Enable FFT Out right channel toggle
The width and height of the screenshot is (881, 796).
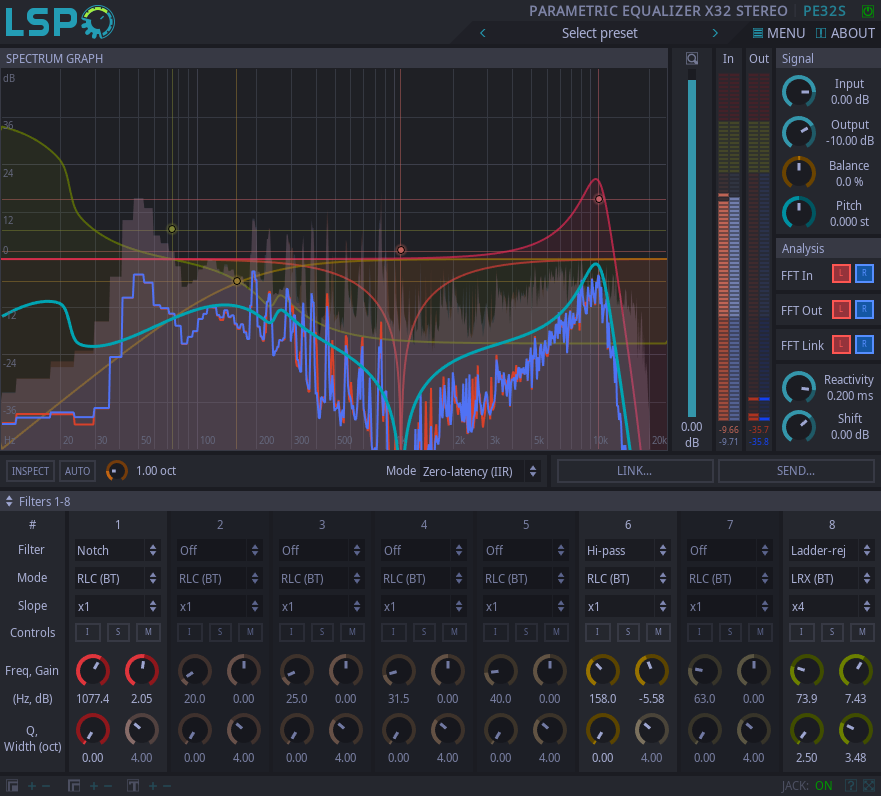864,310
